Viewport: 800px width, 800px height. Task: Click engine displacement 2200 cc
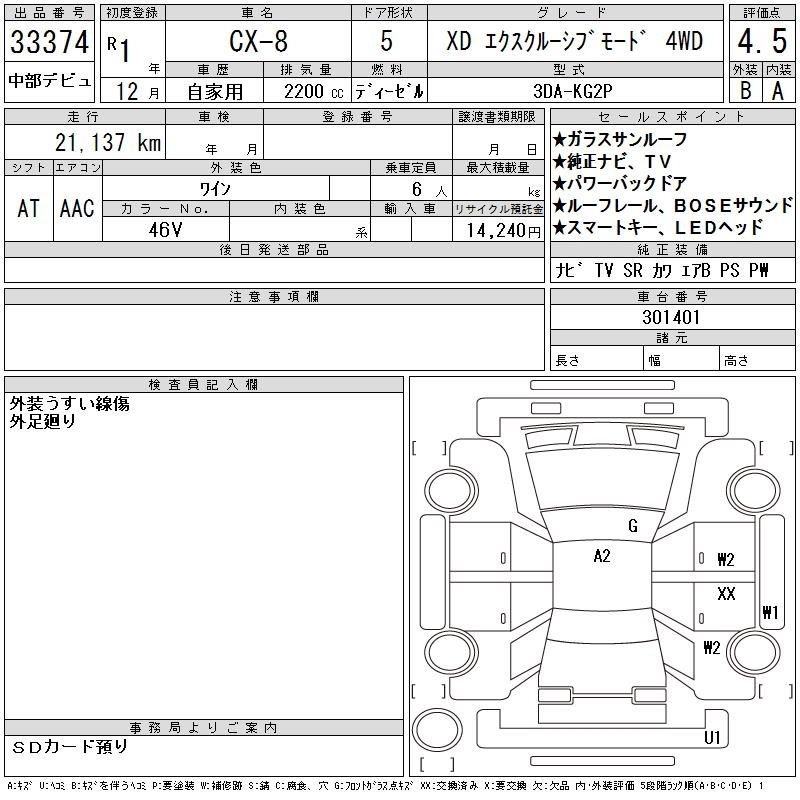(314, 92)
